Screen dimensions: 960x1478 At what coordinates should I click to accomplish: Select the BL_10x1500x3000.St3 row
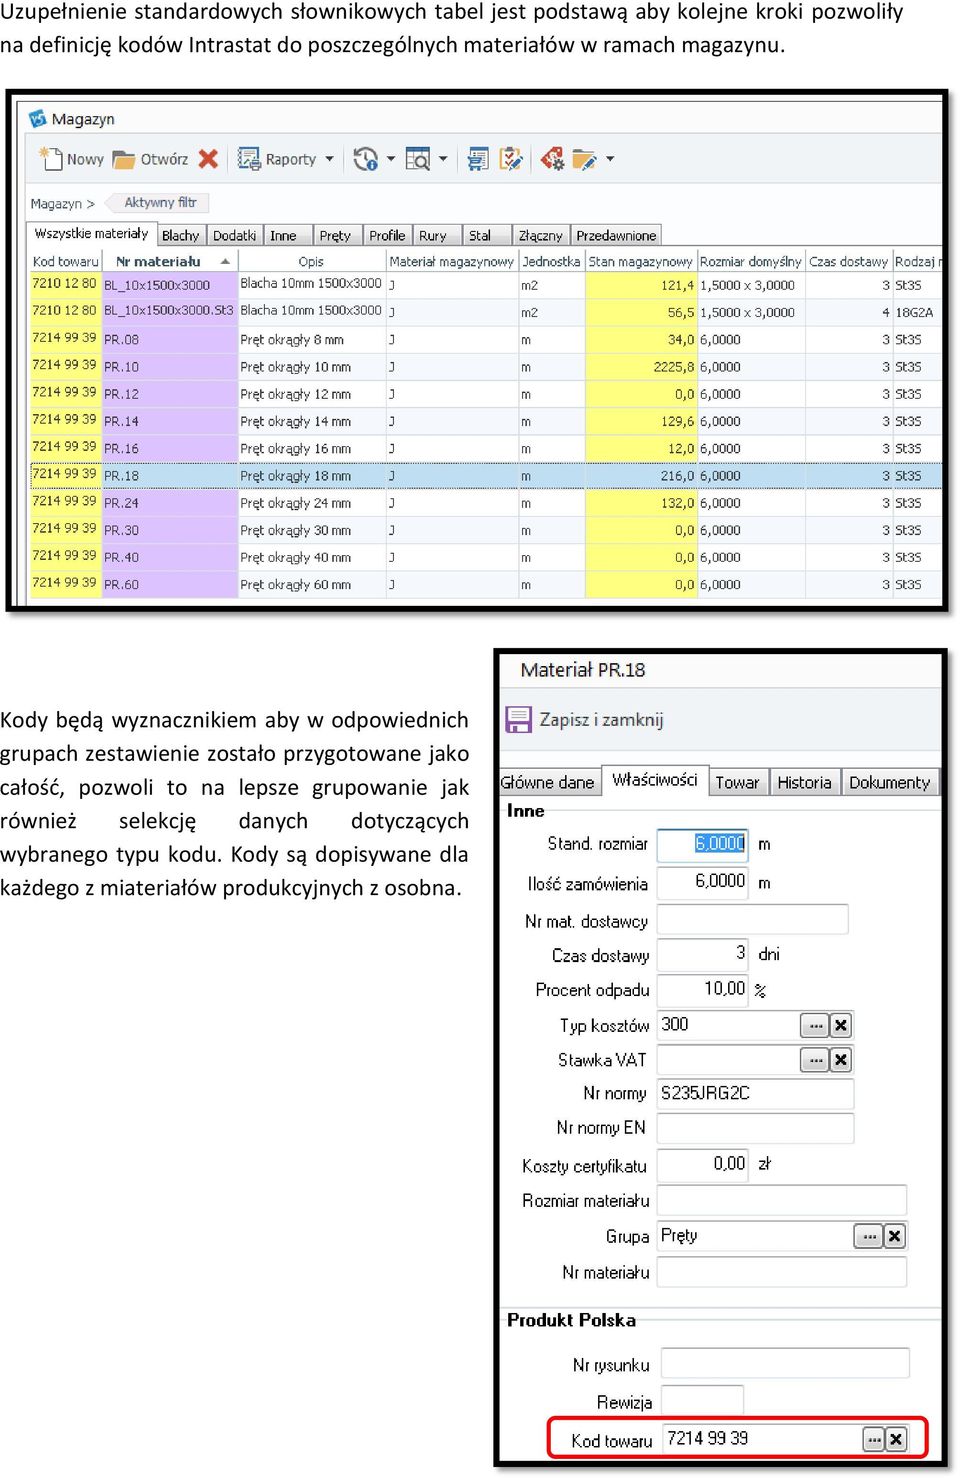(486, 312)
